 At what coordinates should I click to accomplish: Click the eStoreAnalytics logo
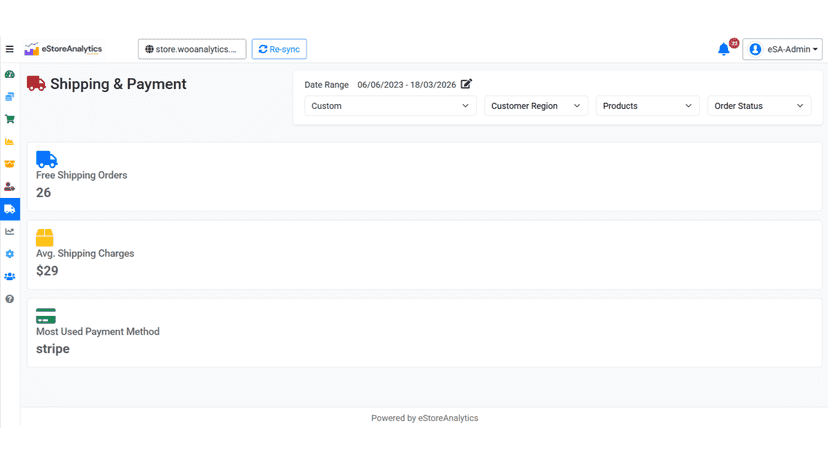(x=63, y=49)
